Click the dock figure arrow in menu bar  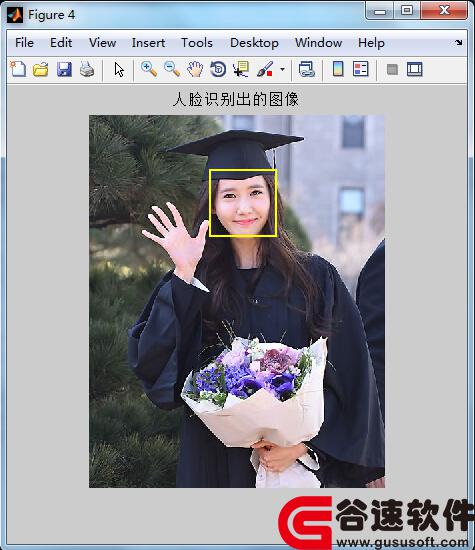(x=459, y=42)
